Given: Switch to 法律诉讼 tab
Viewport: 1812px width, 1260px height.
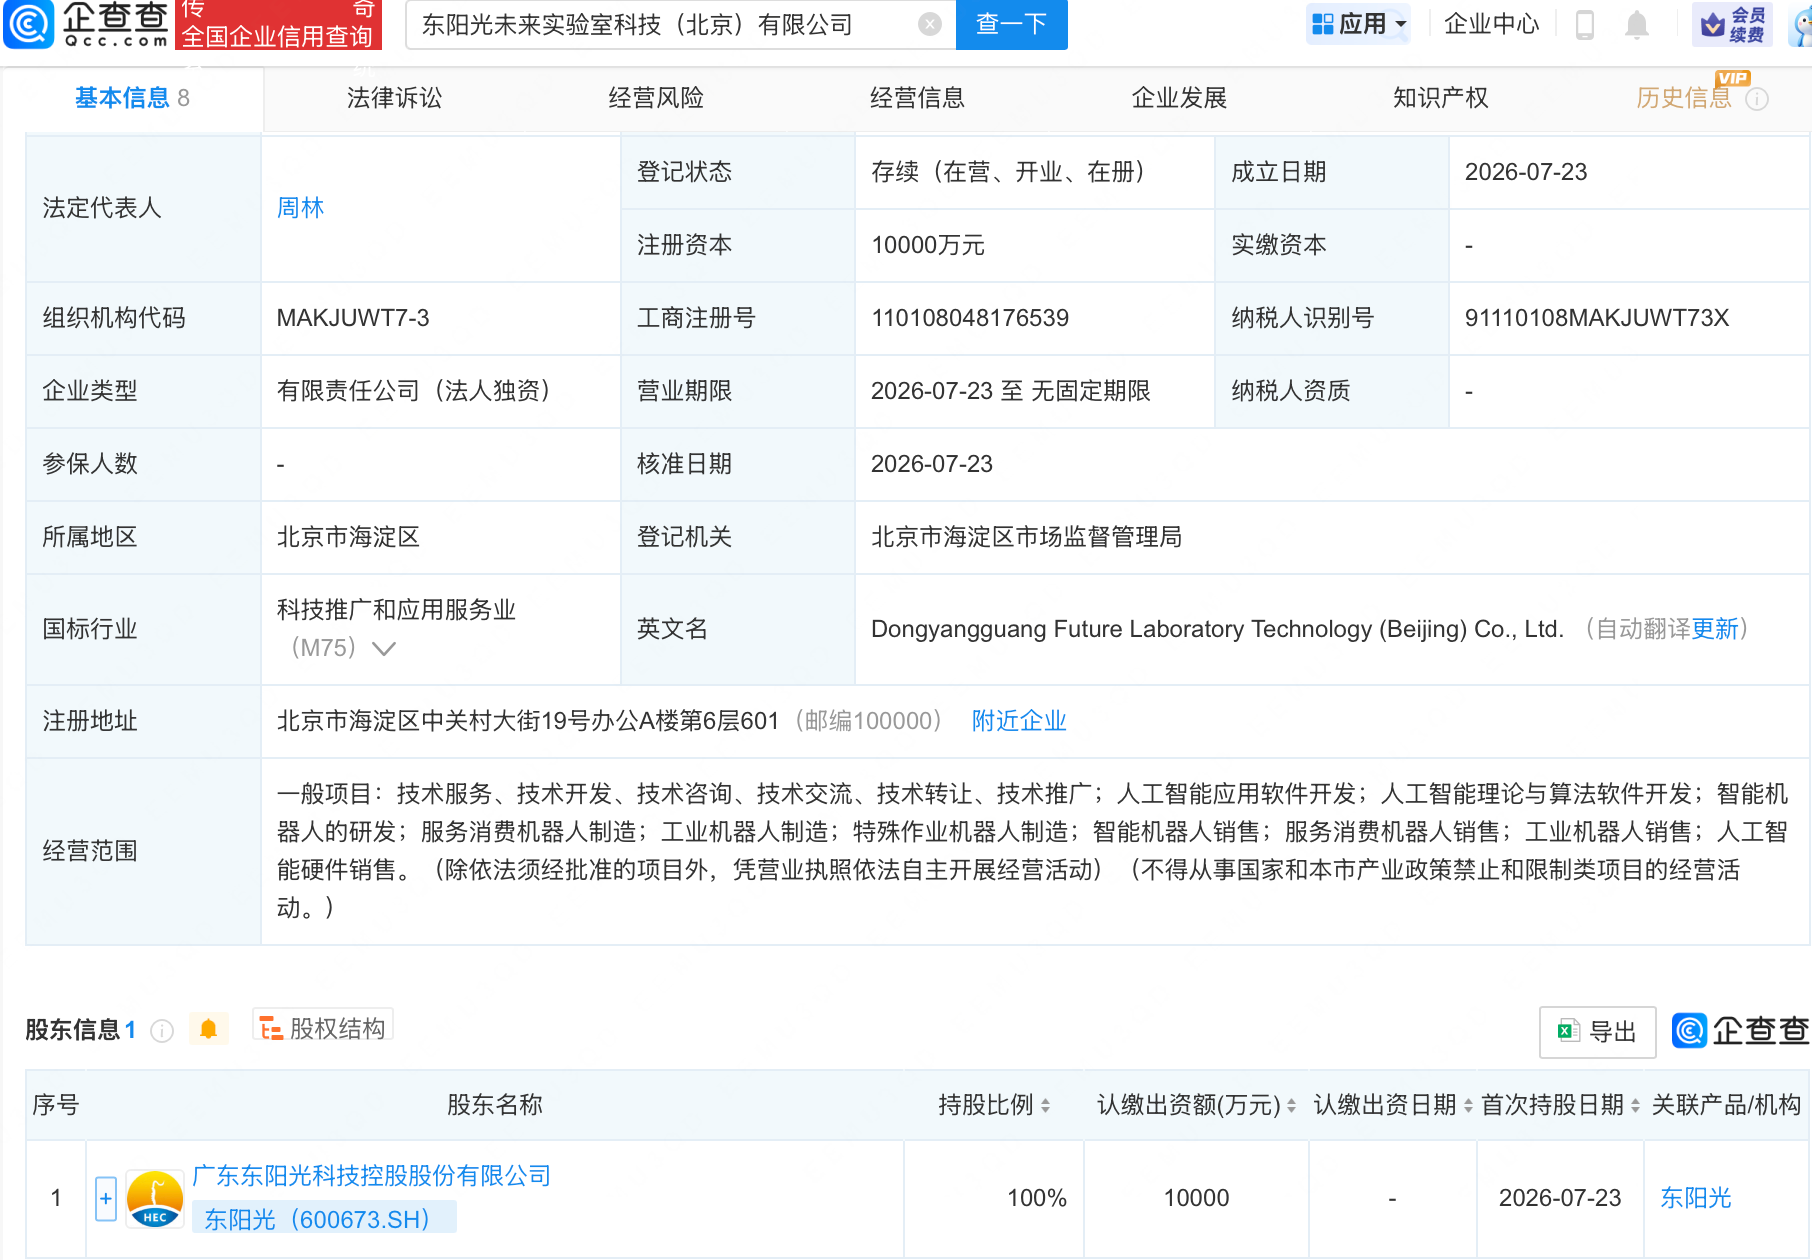Looking at the screenshot, I should (394, 98).
